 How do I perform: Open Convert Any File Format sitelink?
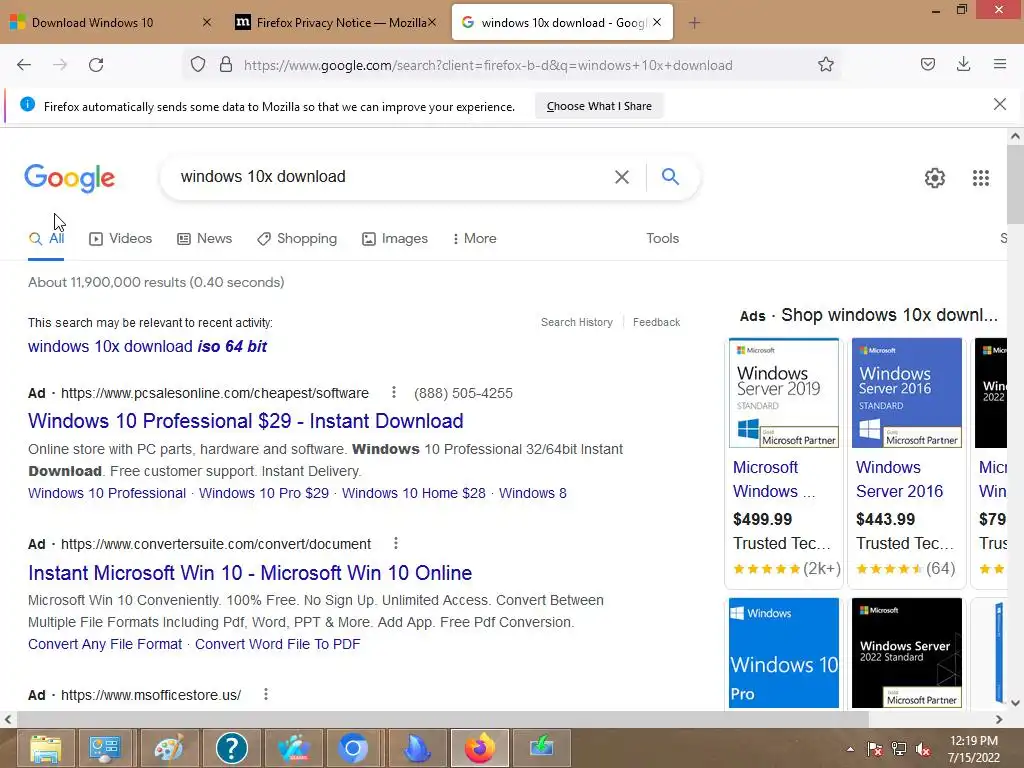tap(105, 644)
